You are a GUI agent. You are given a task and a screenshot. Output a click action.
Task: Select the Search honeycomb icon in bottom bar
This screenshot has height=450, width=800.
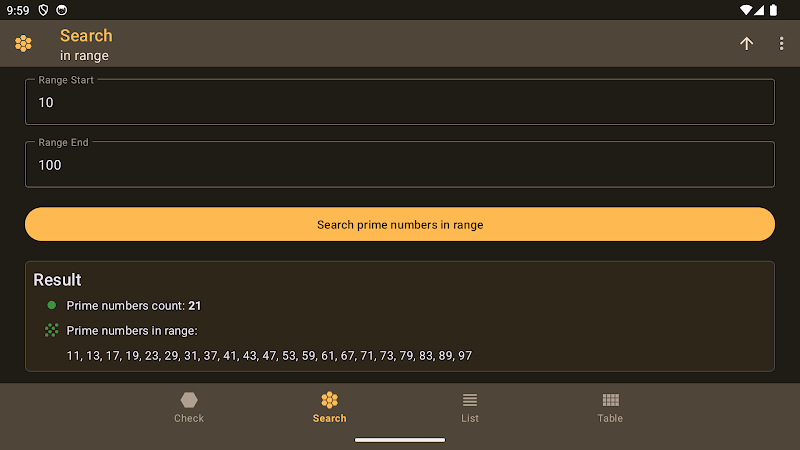pos(330,399)
